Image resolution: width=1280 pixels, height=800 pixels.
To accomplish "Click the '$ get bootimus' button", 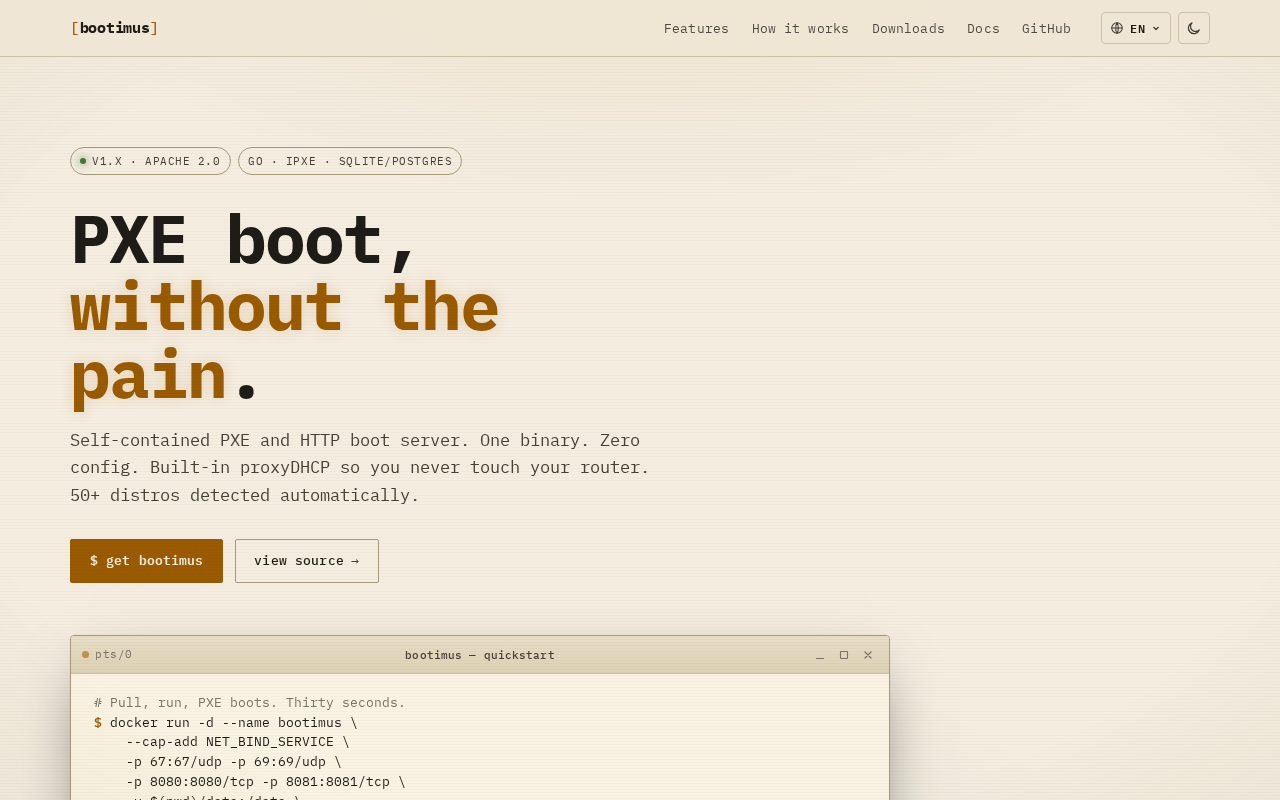I will [146, 561].
